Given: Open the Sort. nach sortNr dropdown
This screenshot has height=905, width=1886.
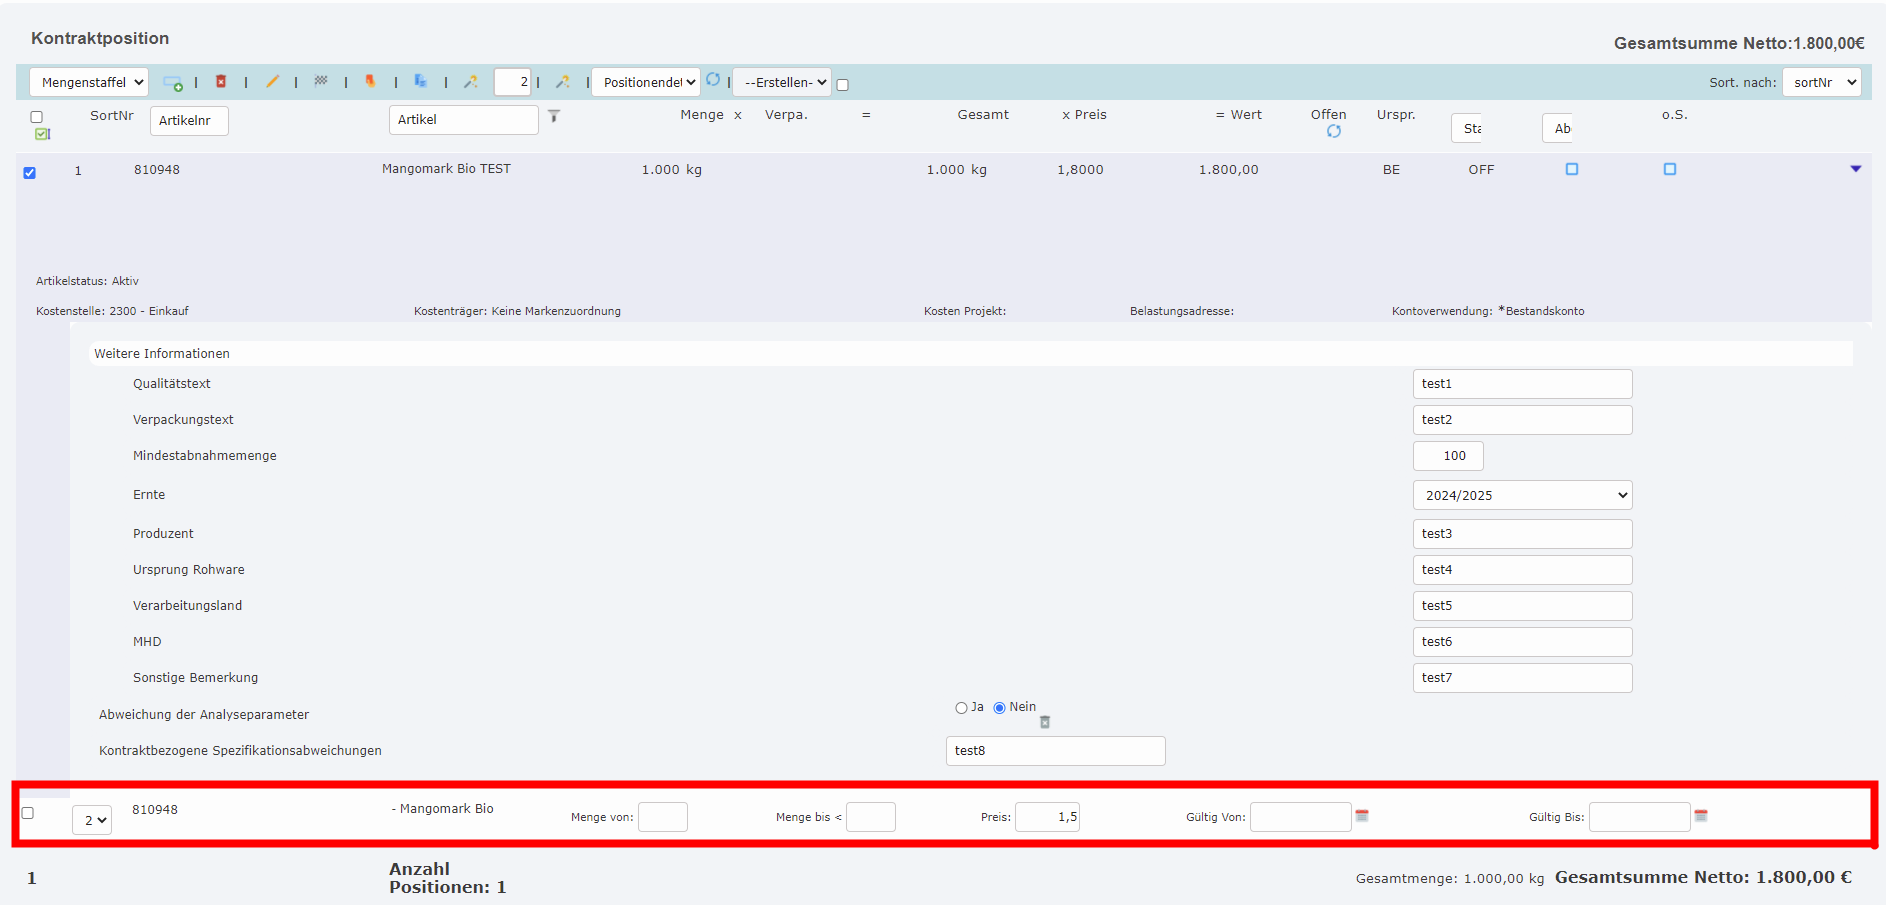Looking at the screenshot, I should [x=1821, y=82].
